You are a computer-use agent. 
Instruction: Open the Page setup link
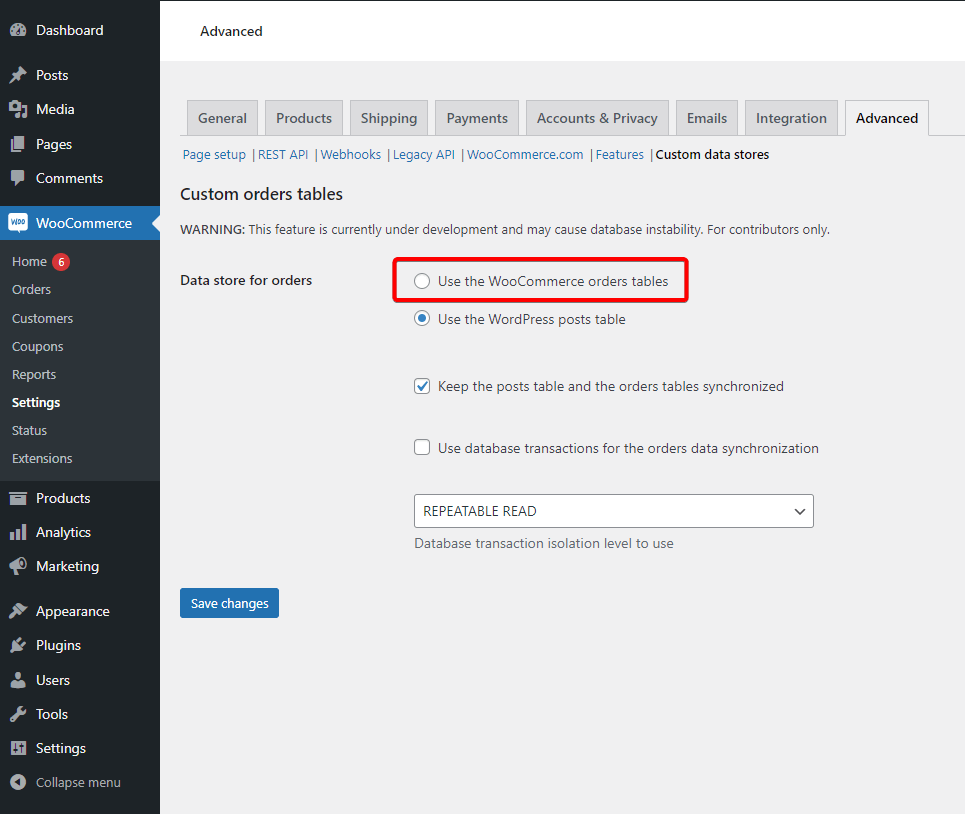214,154
